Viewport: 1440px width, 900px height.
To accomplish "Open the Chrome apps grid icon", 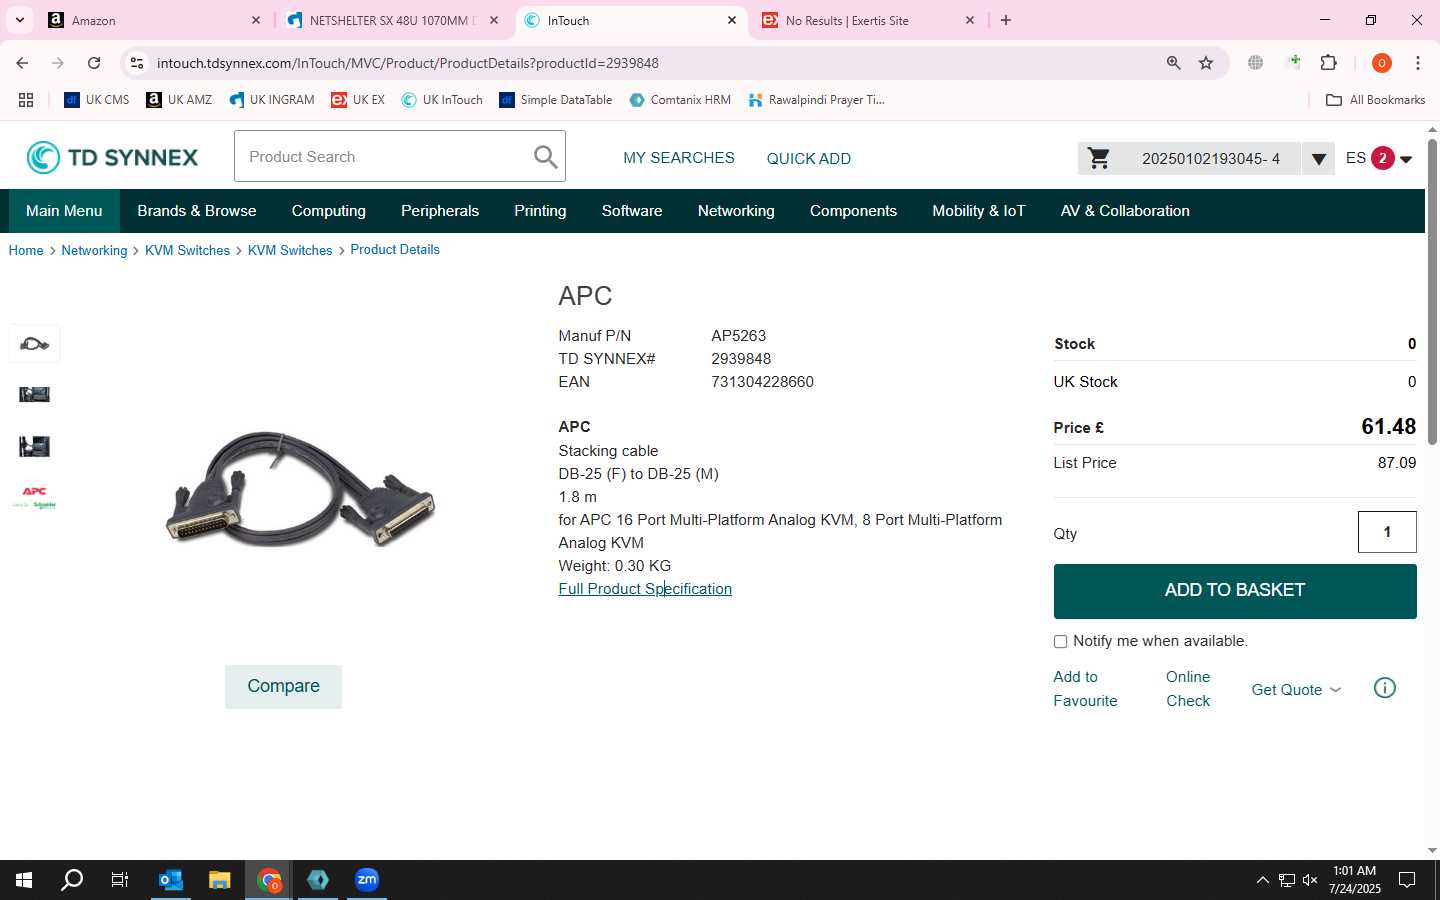I will tap(26, 100).
